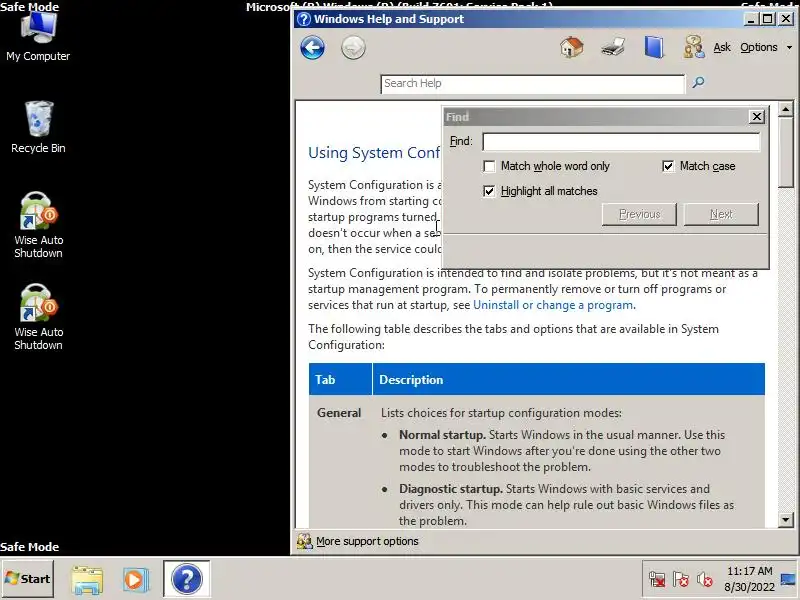Viewport: 800px width, 600px height.
Task: Click the Find text input field
Action: (621, 141)
